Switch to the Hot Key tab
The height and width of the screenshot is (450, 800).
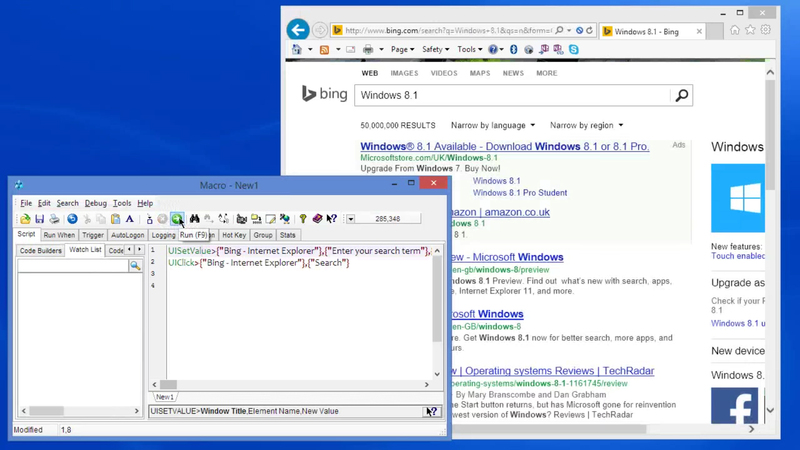point(234,235)
